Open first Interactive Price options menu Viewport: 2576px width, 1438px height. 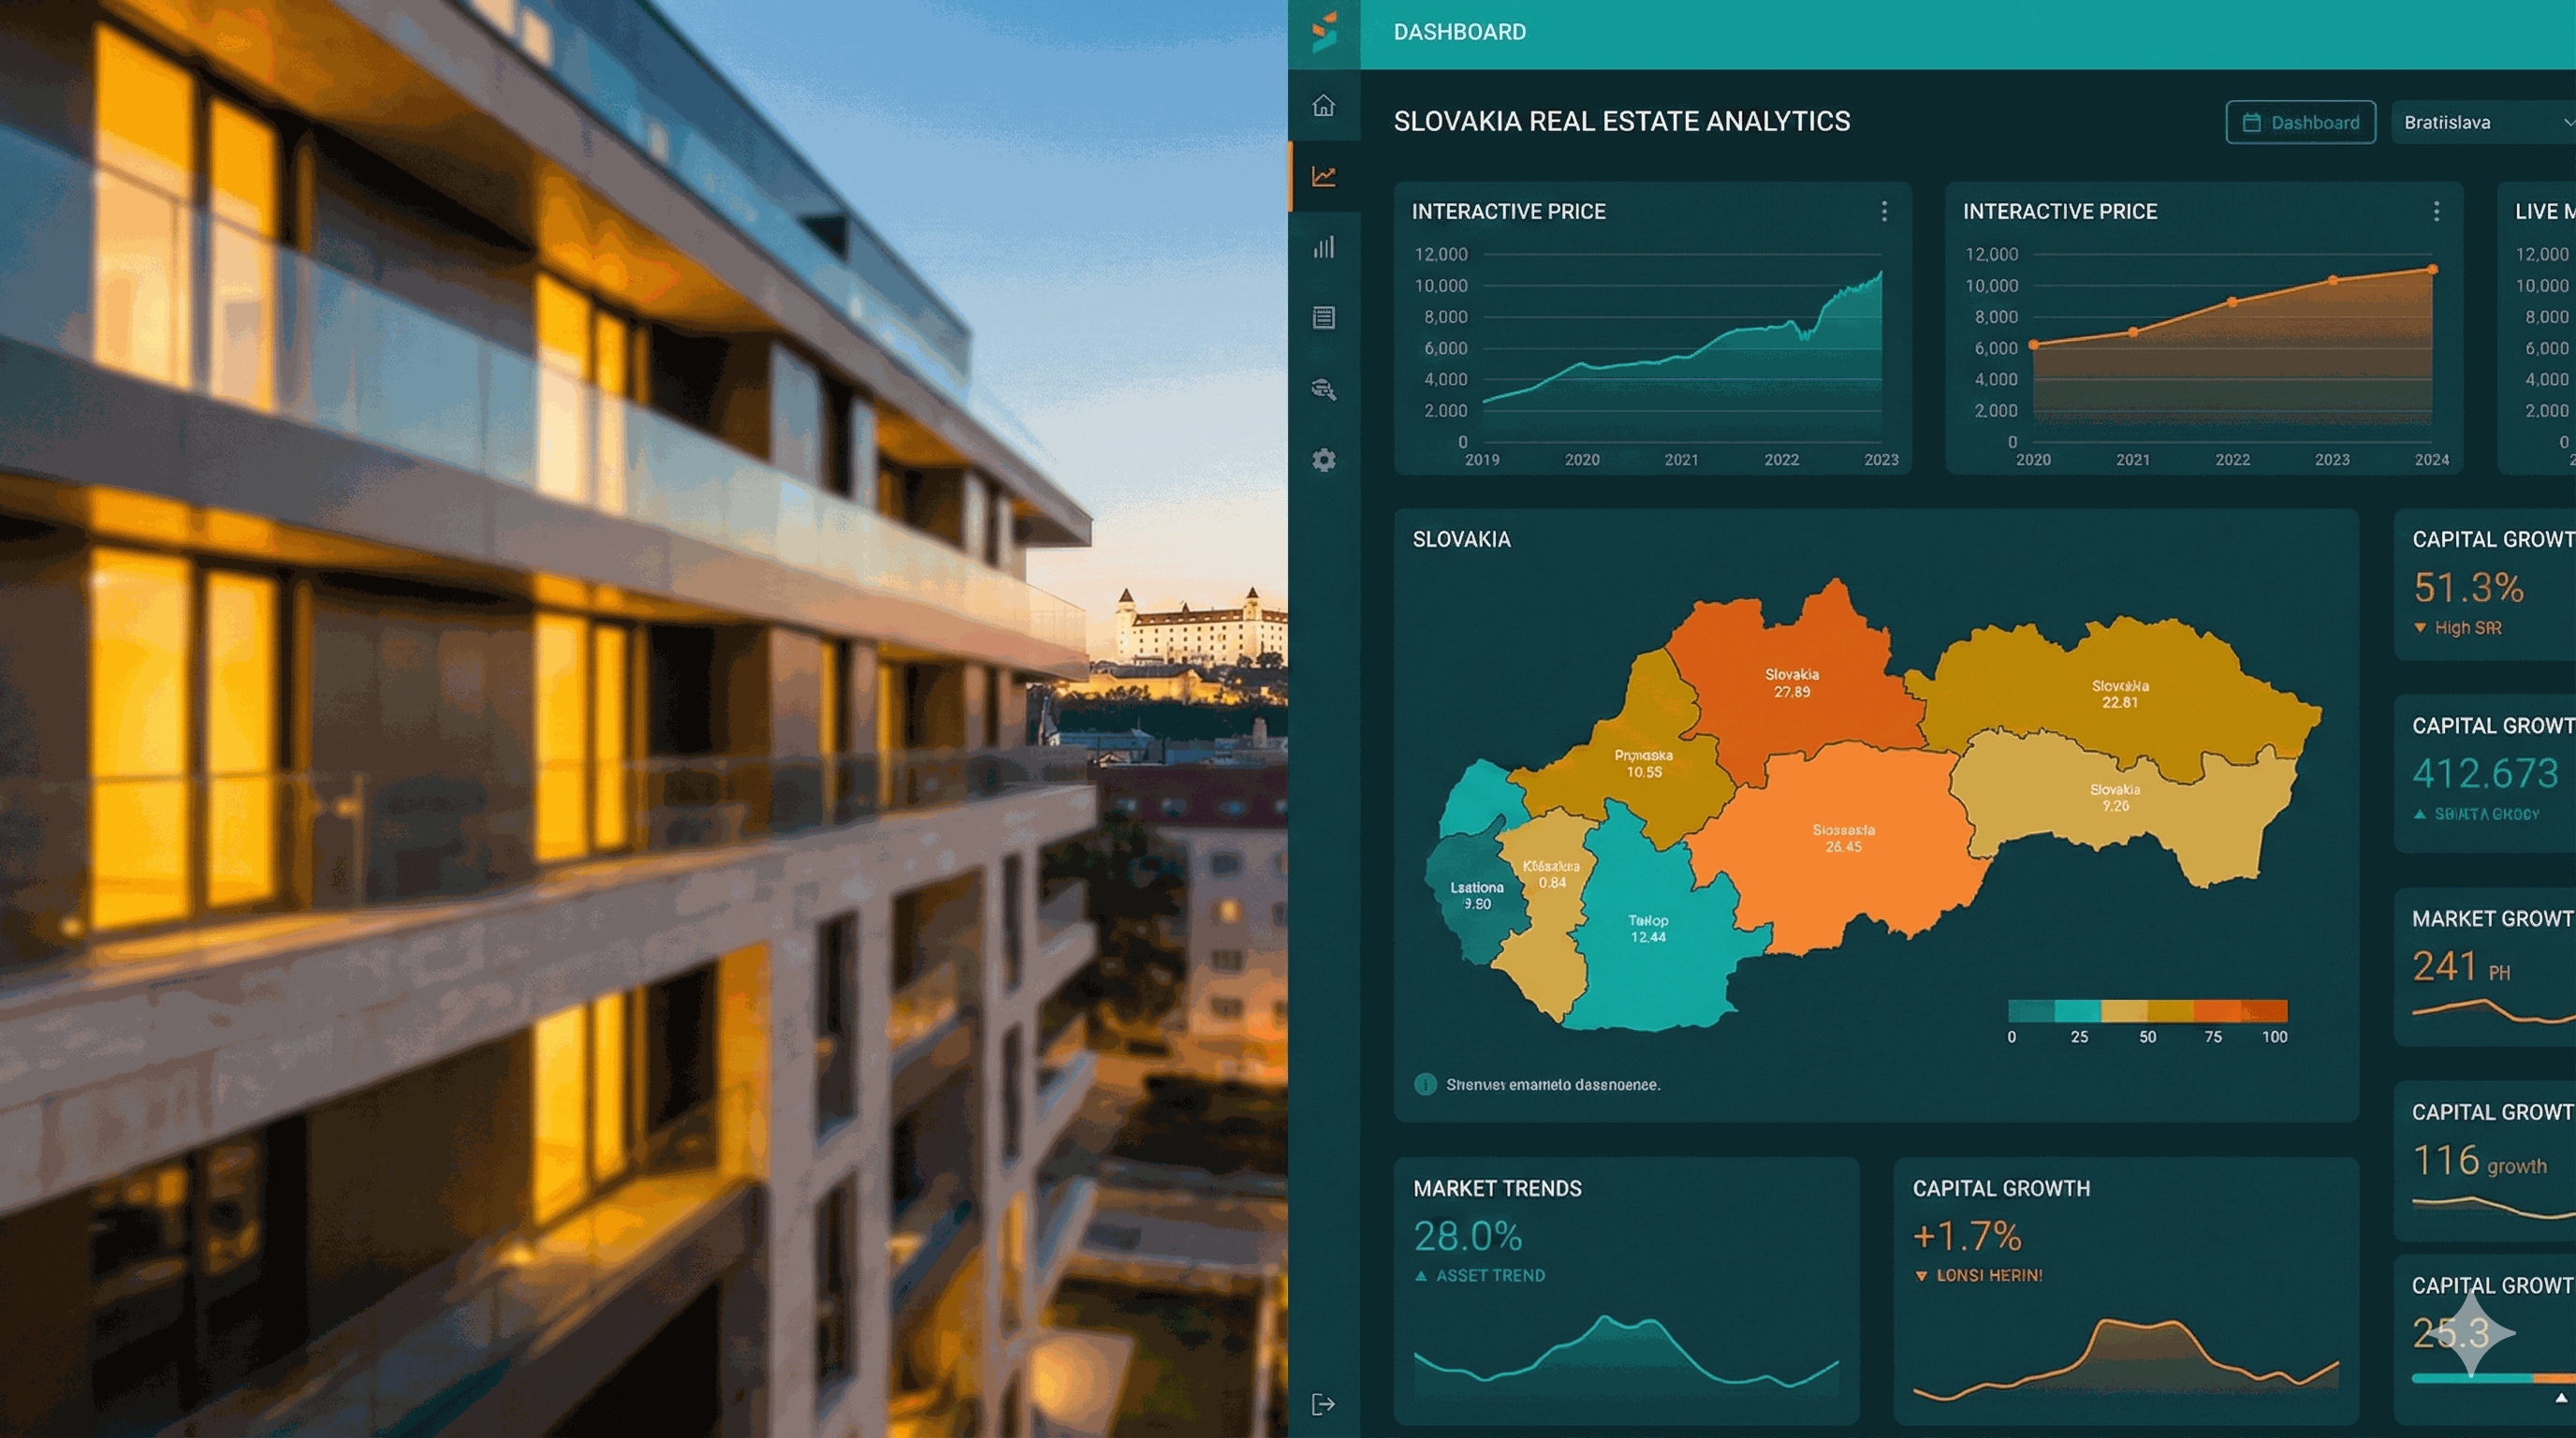point(1884,211)
